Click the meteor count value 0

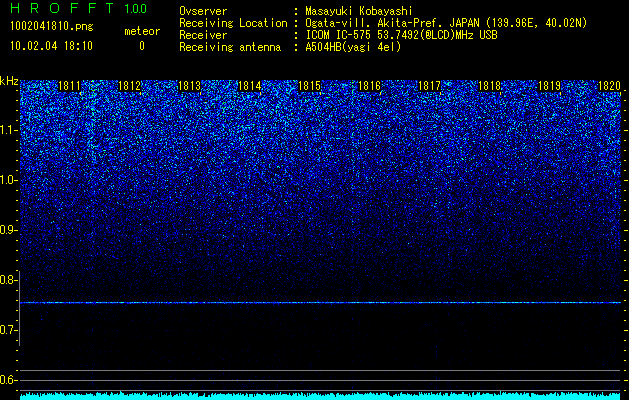142,46
